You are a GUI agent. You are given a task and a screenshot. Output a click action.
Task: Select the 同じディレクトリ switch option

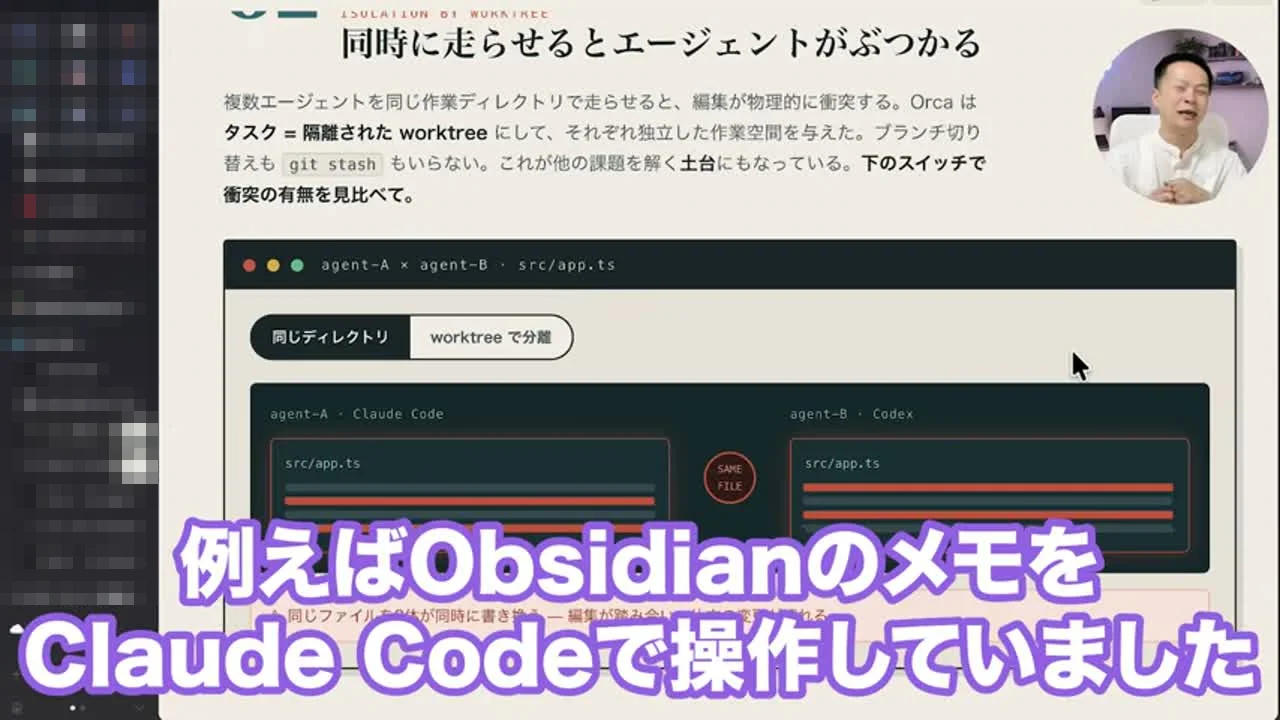coord(330,337)
